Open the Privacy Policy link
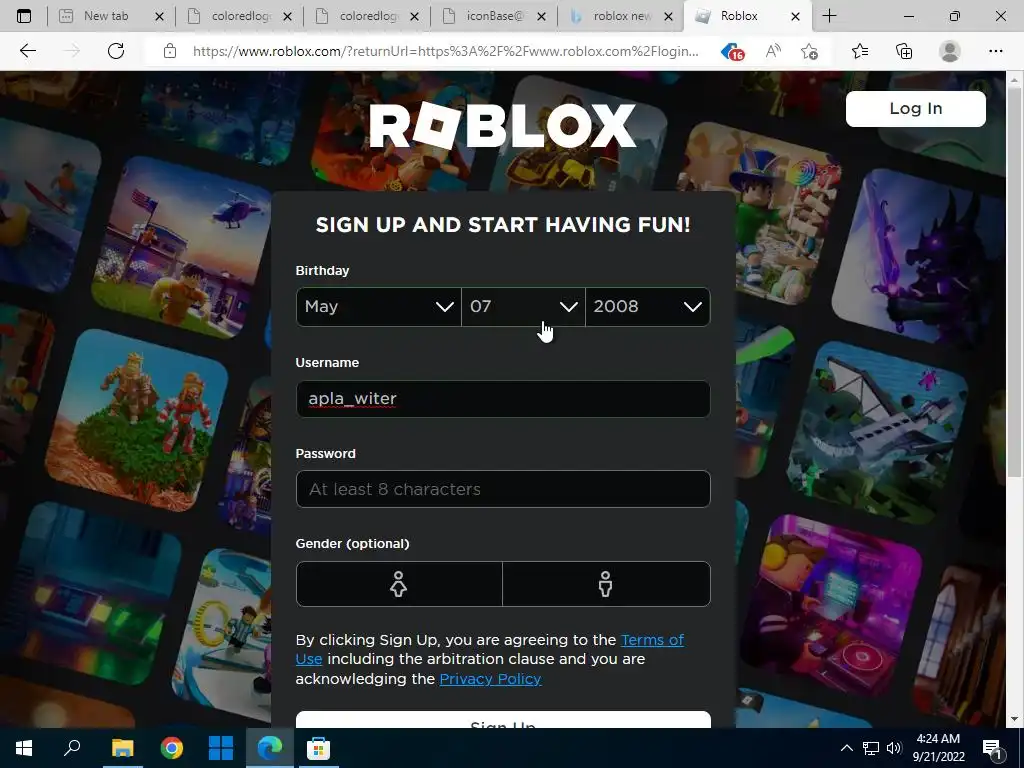 pyautogui.click(x=490, y=679)
